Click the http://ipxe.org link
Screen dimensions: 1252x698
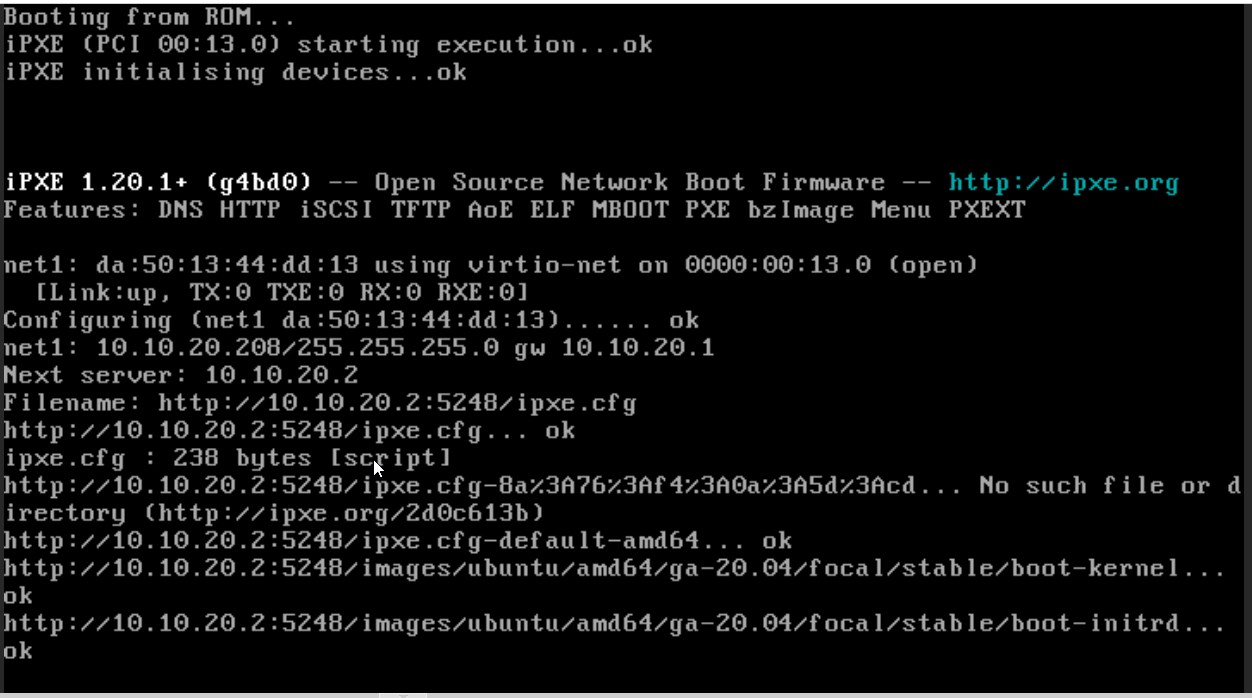pyautogui.click(x=1063, y=183)
